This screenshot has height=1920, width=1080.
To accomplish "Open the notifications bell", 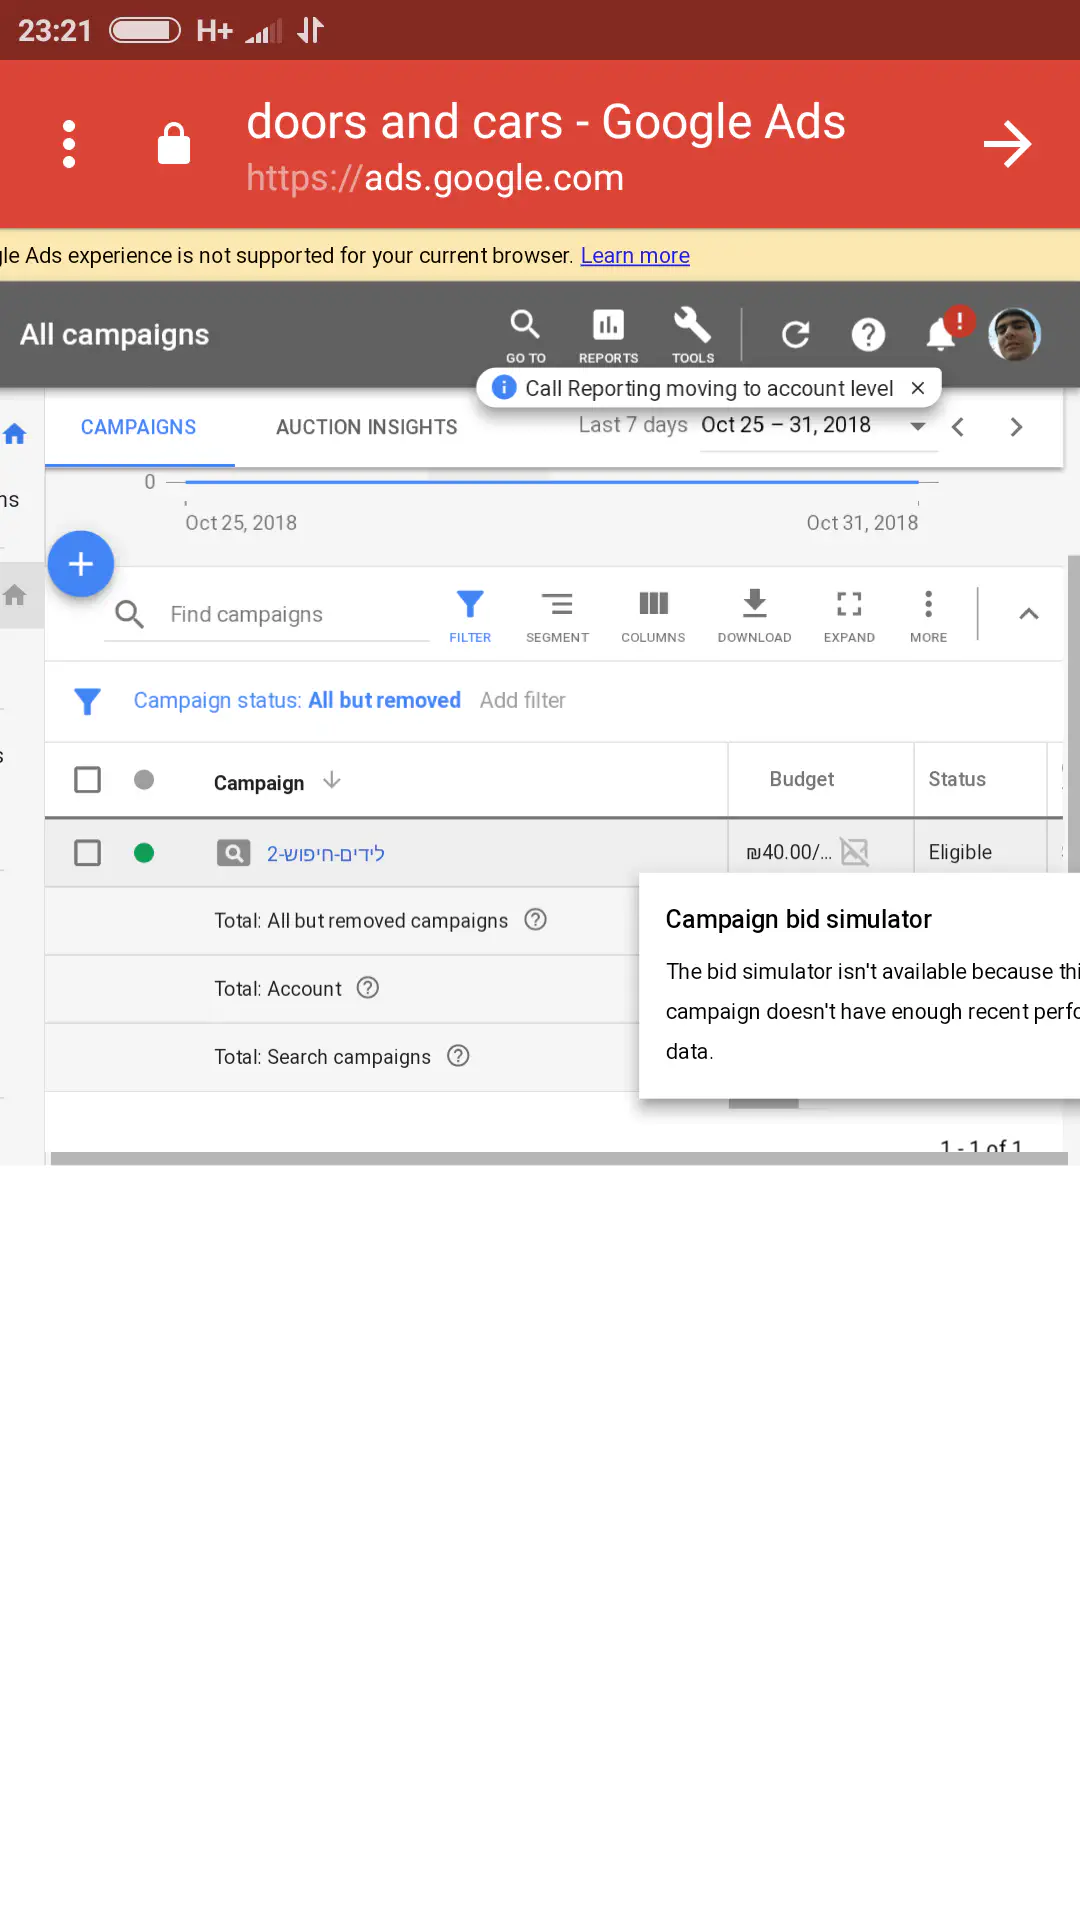I will coord(941,334).
